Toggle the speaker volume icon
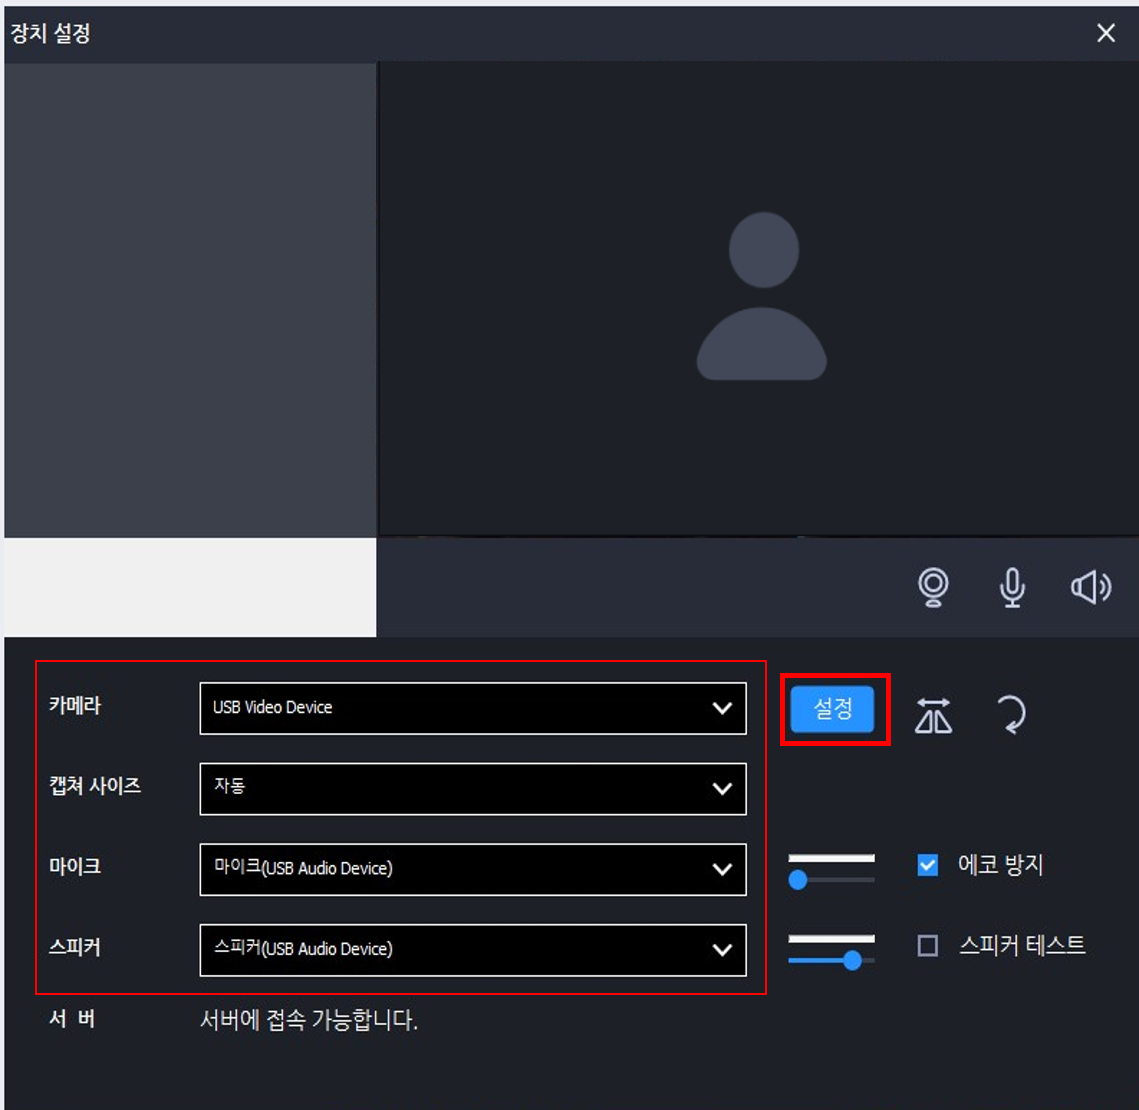 [x=1091, y=587]
